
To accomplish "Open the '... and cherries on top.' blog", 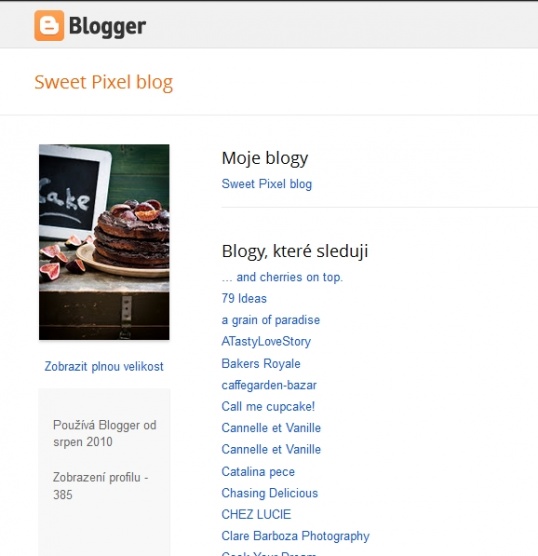I will click(282, 277).
